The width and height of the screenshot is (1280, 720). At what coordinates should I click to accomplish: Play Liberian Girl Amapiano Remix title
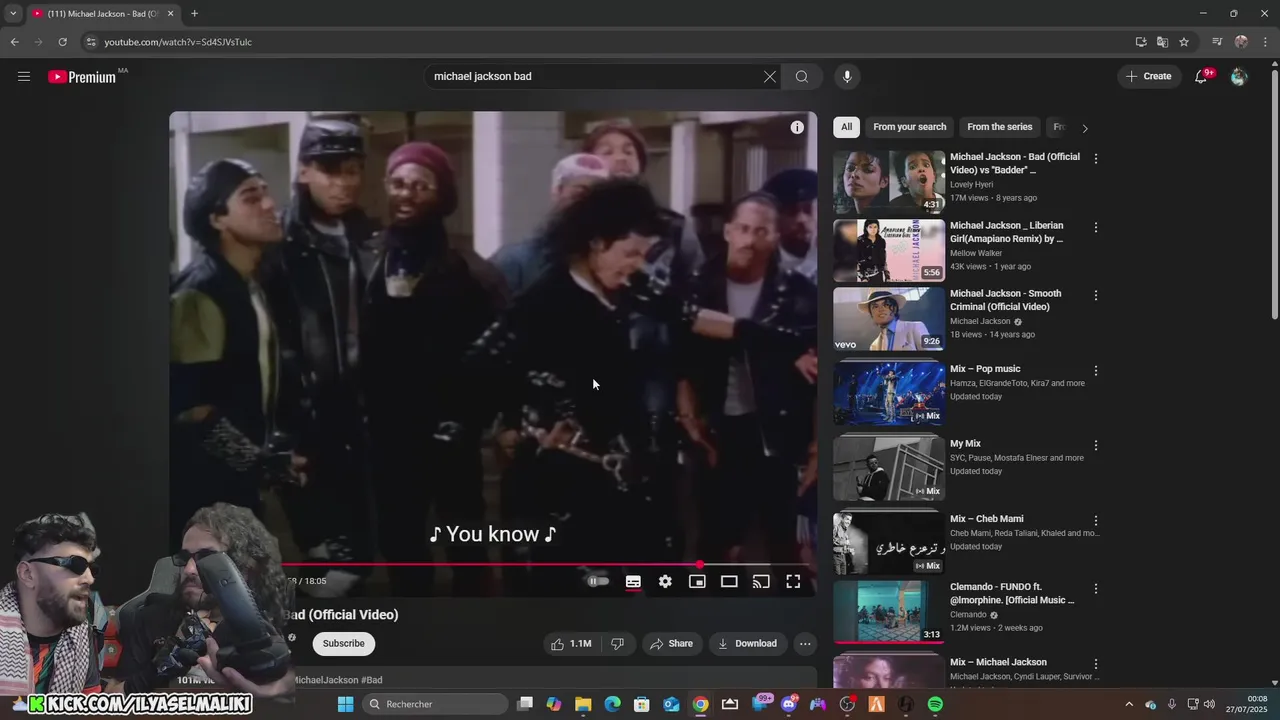click(x=1007, y=232)
